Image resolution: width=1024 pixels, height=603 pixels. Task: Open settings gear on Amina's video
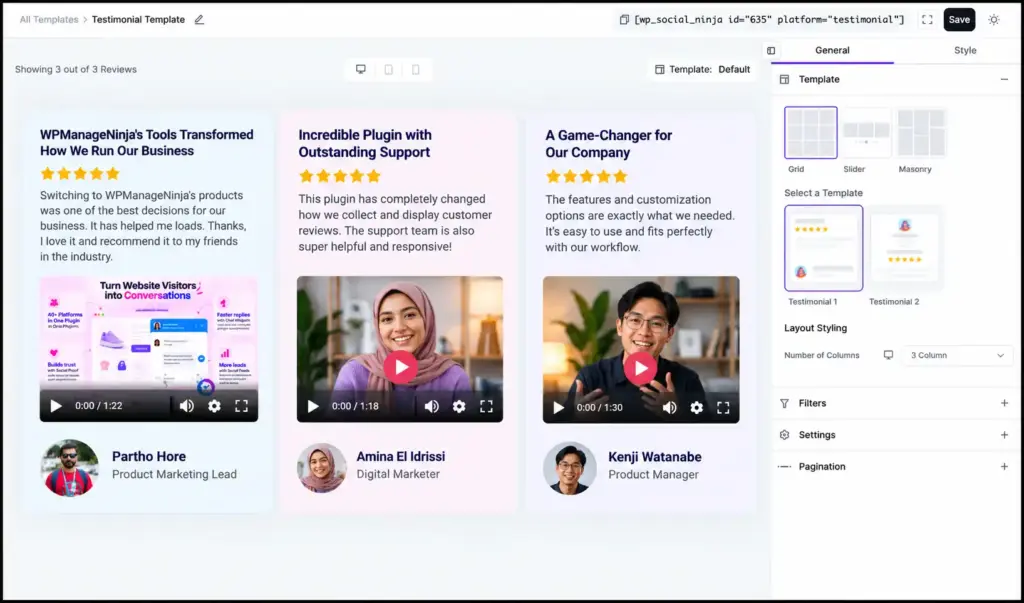(459, 406)
